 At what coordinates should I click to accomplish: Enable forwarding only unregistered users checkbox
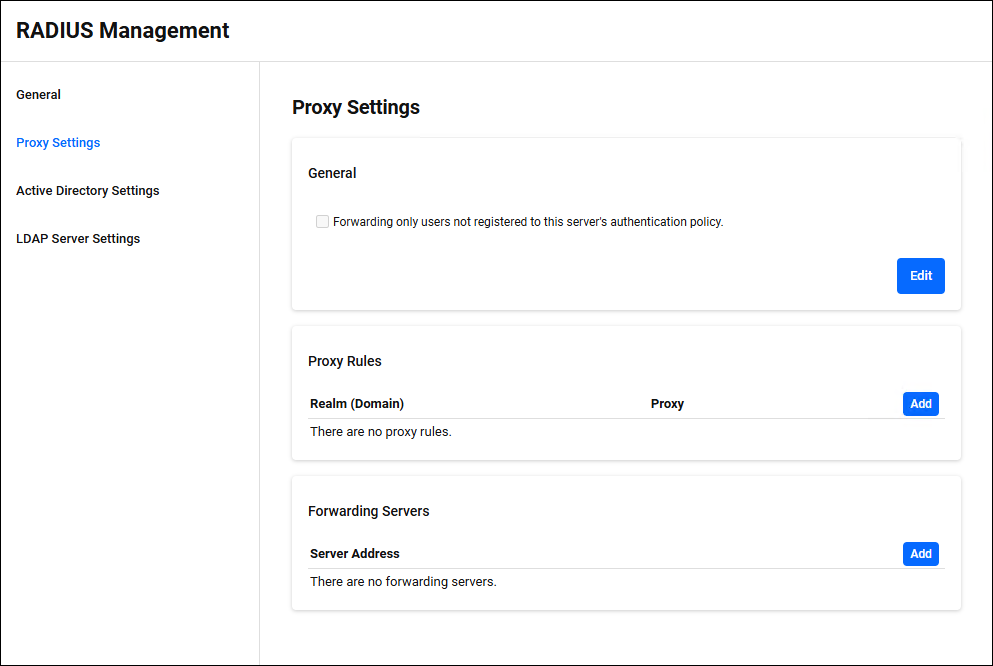(322, 222)
